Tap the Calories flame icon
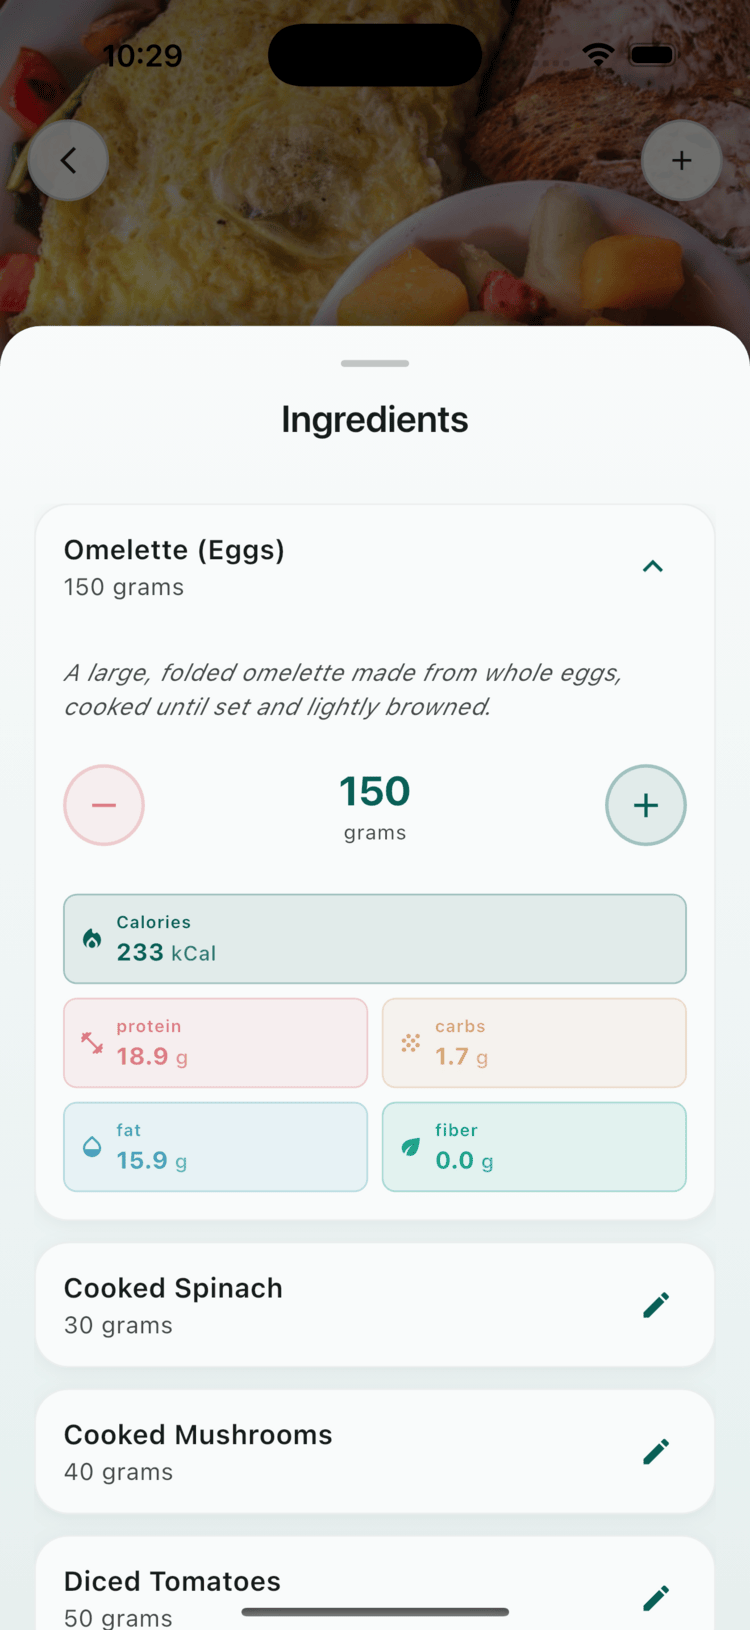 click(92, 939)
